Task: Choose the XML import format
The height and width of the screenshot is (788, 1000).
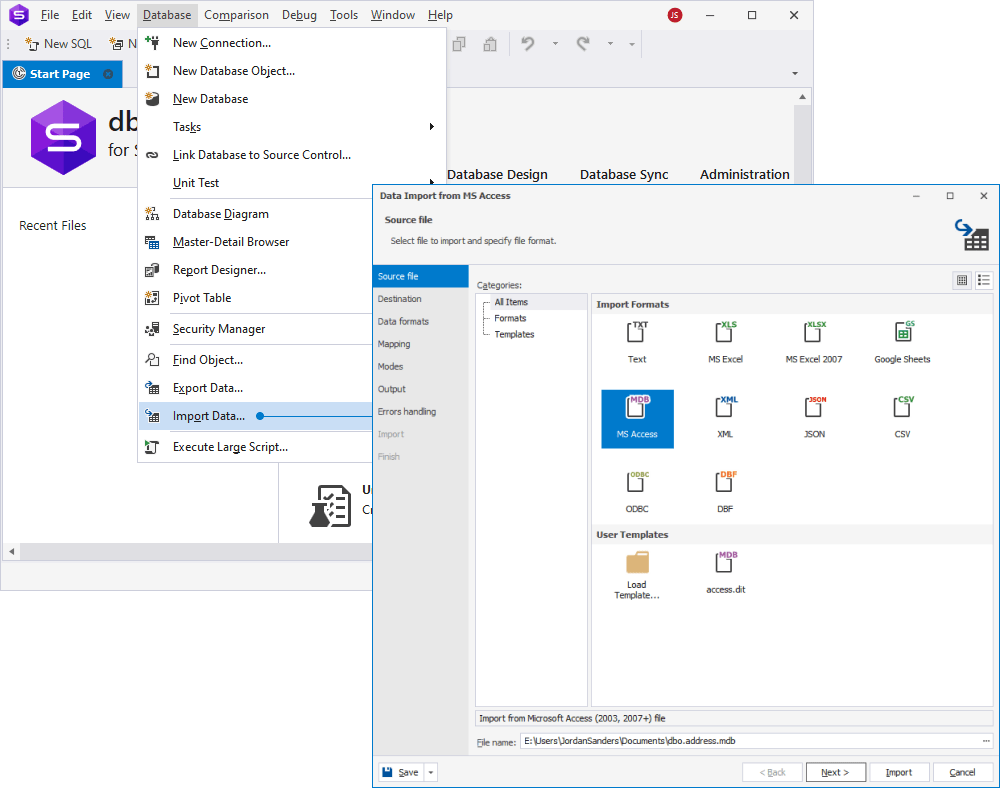Action: pos(725,418)
